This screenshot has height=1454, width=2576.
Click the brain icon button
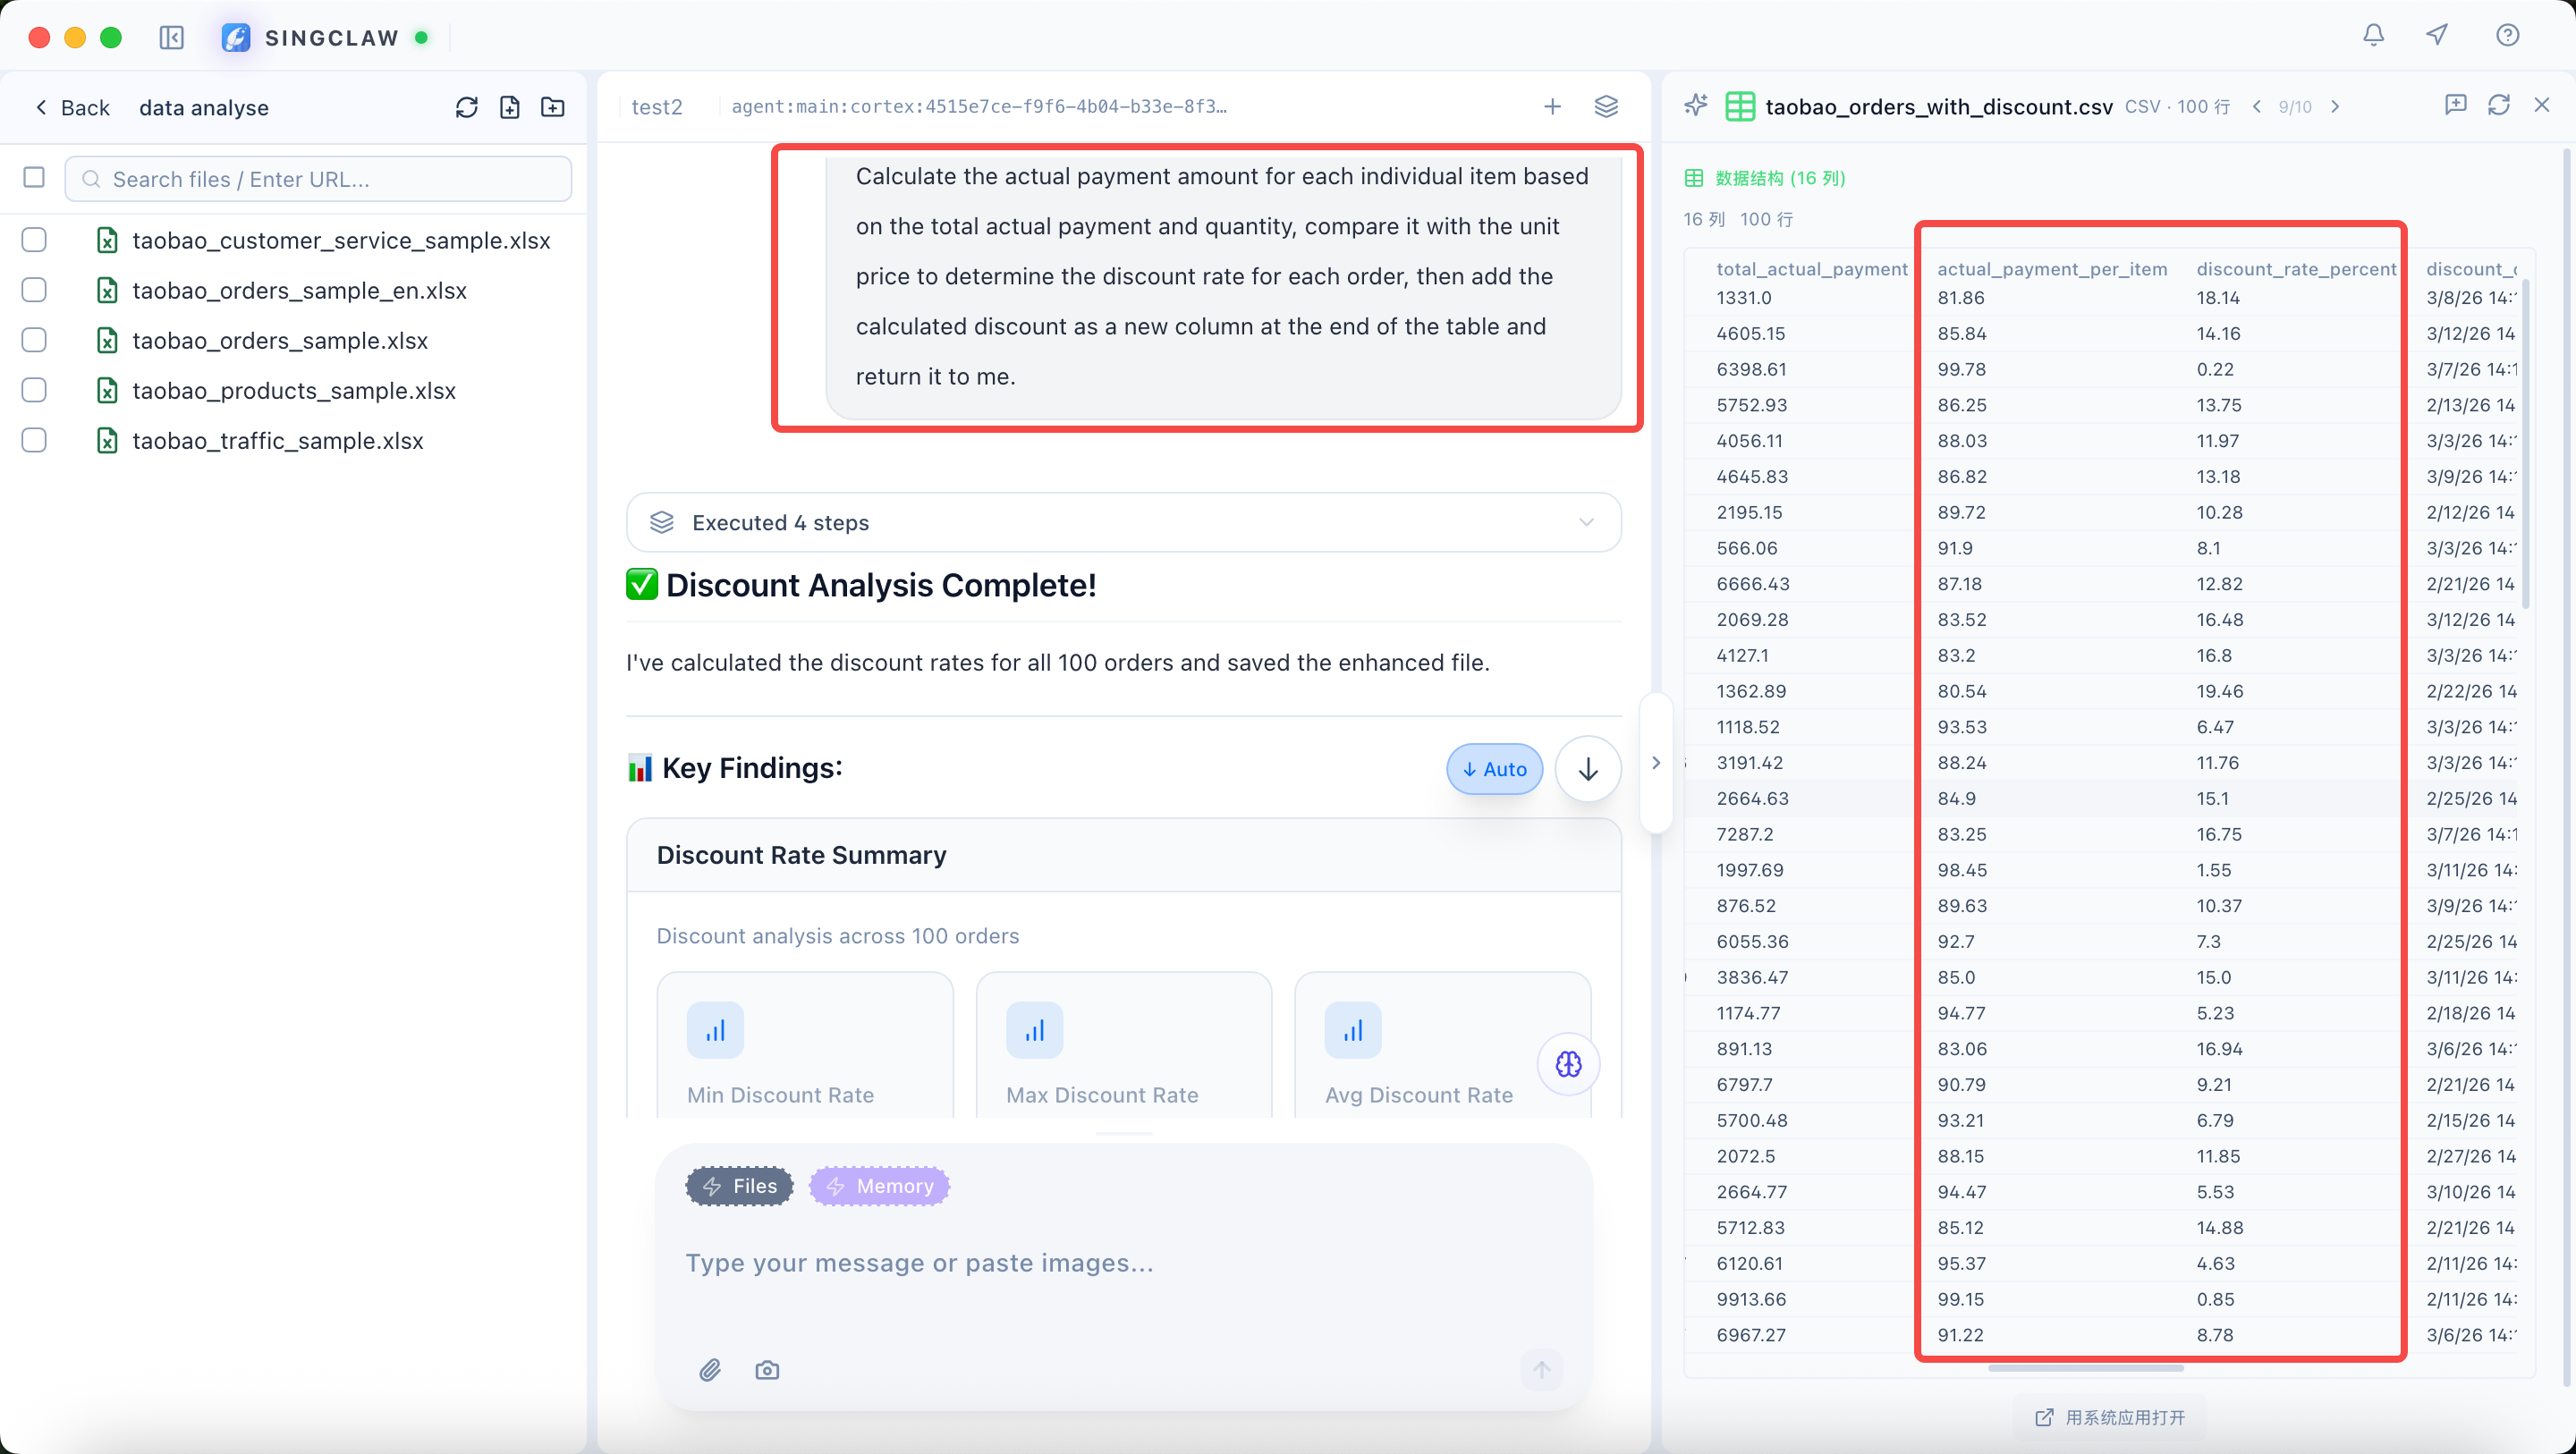click(1568, 1064)
